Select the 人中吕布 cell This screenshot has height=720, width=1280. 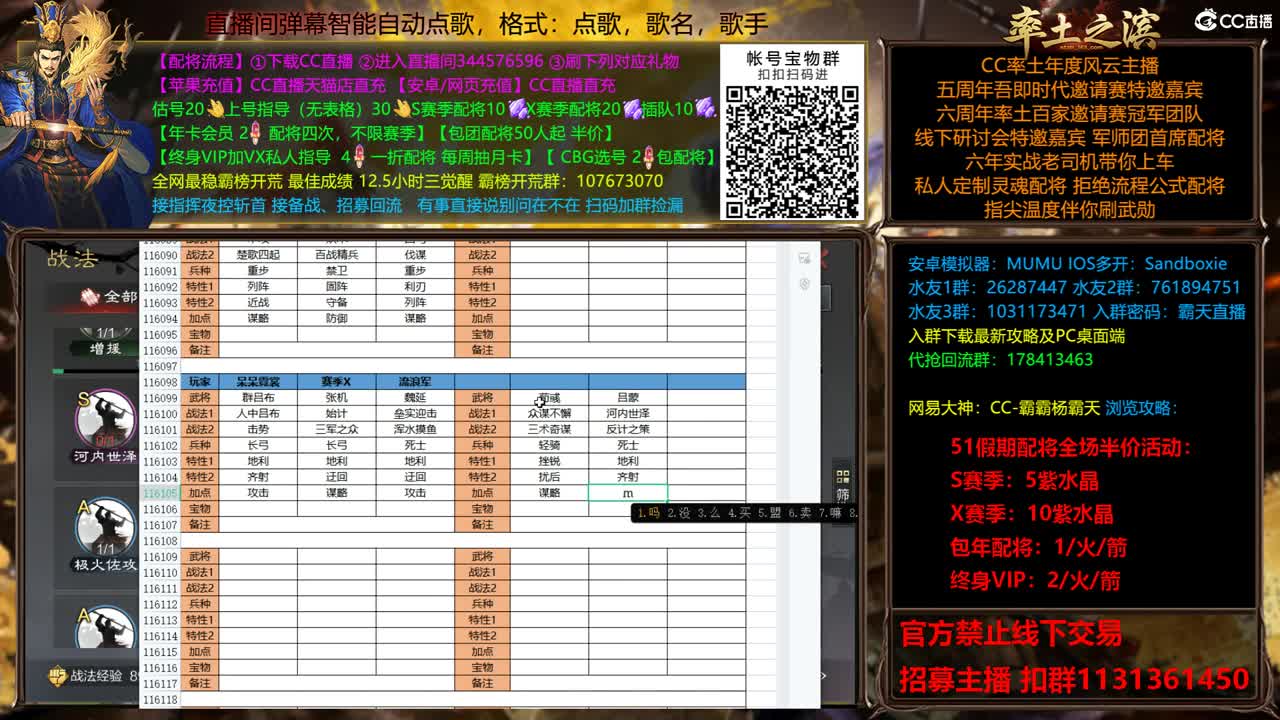coord(258,414)
